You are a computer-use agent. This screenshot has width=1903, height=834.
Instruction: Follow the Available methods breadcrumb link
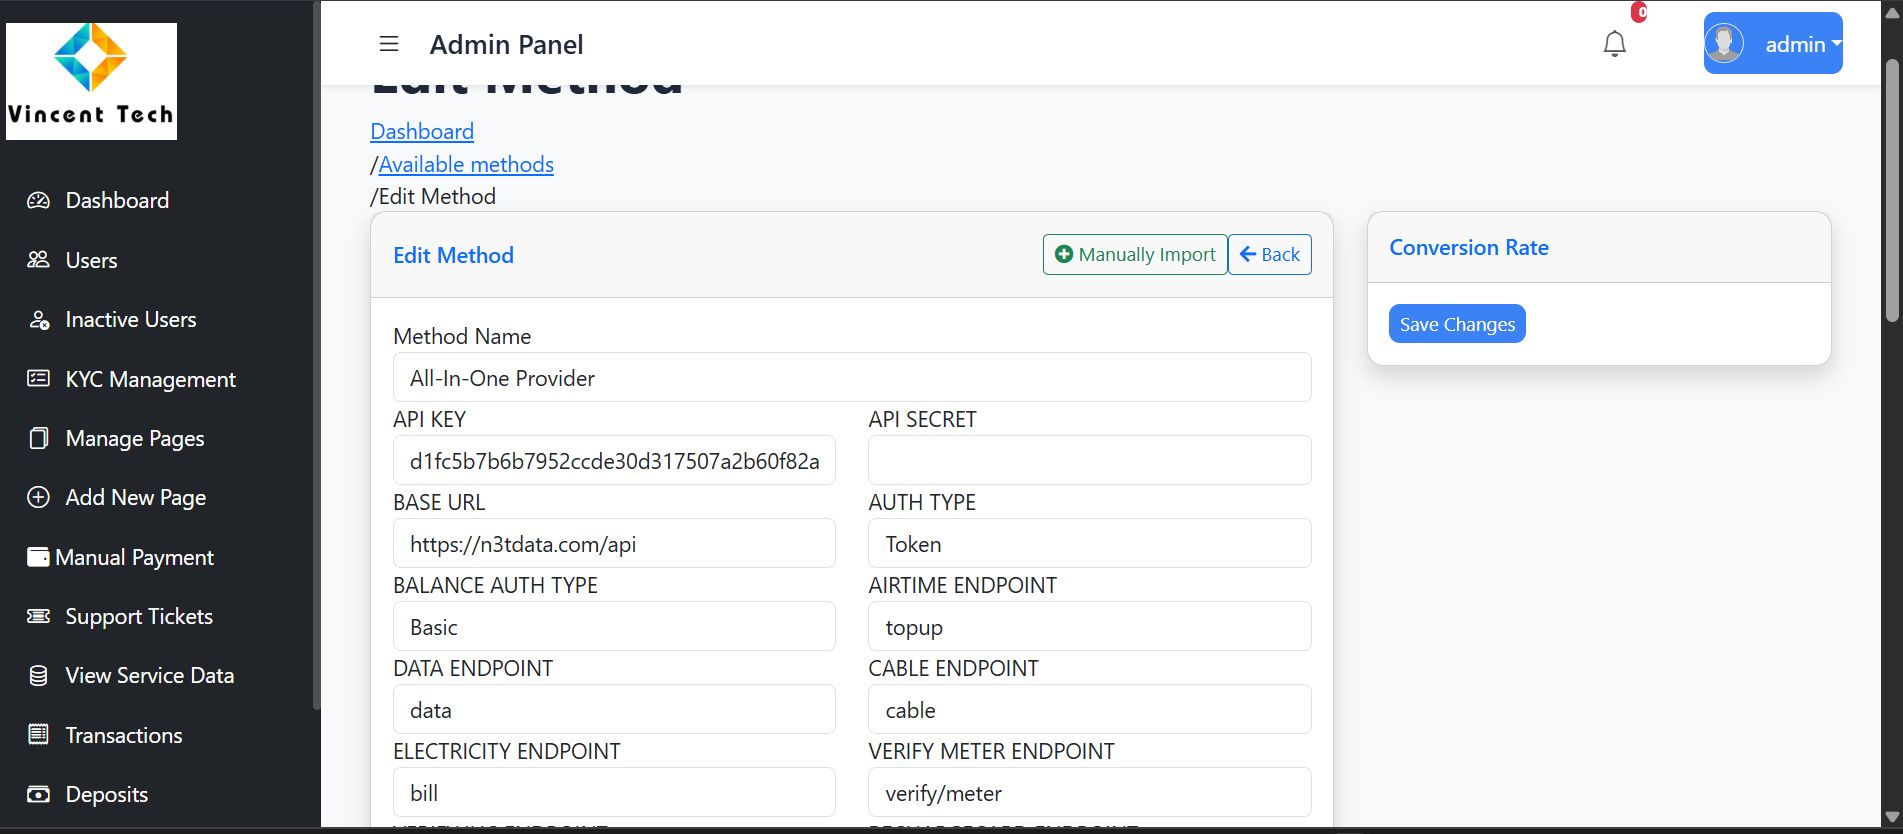pos(466,164)
